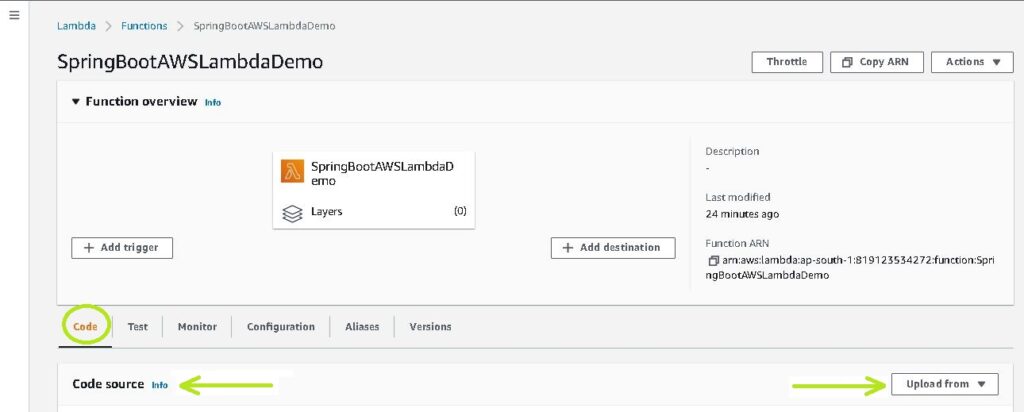Click the Layers (0) row
Viewport: 1024px width, 412px height.
pyautogui.click(x=374, y=212)
